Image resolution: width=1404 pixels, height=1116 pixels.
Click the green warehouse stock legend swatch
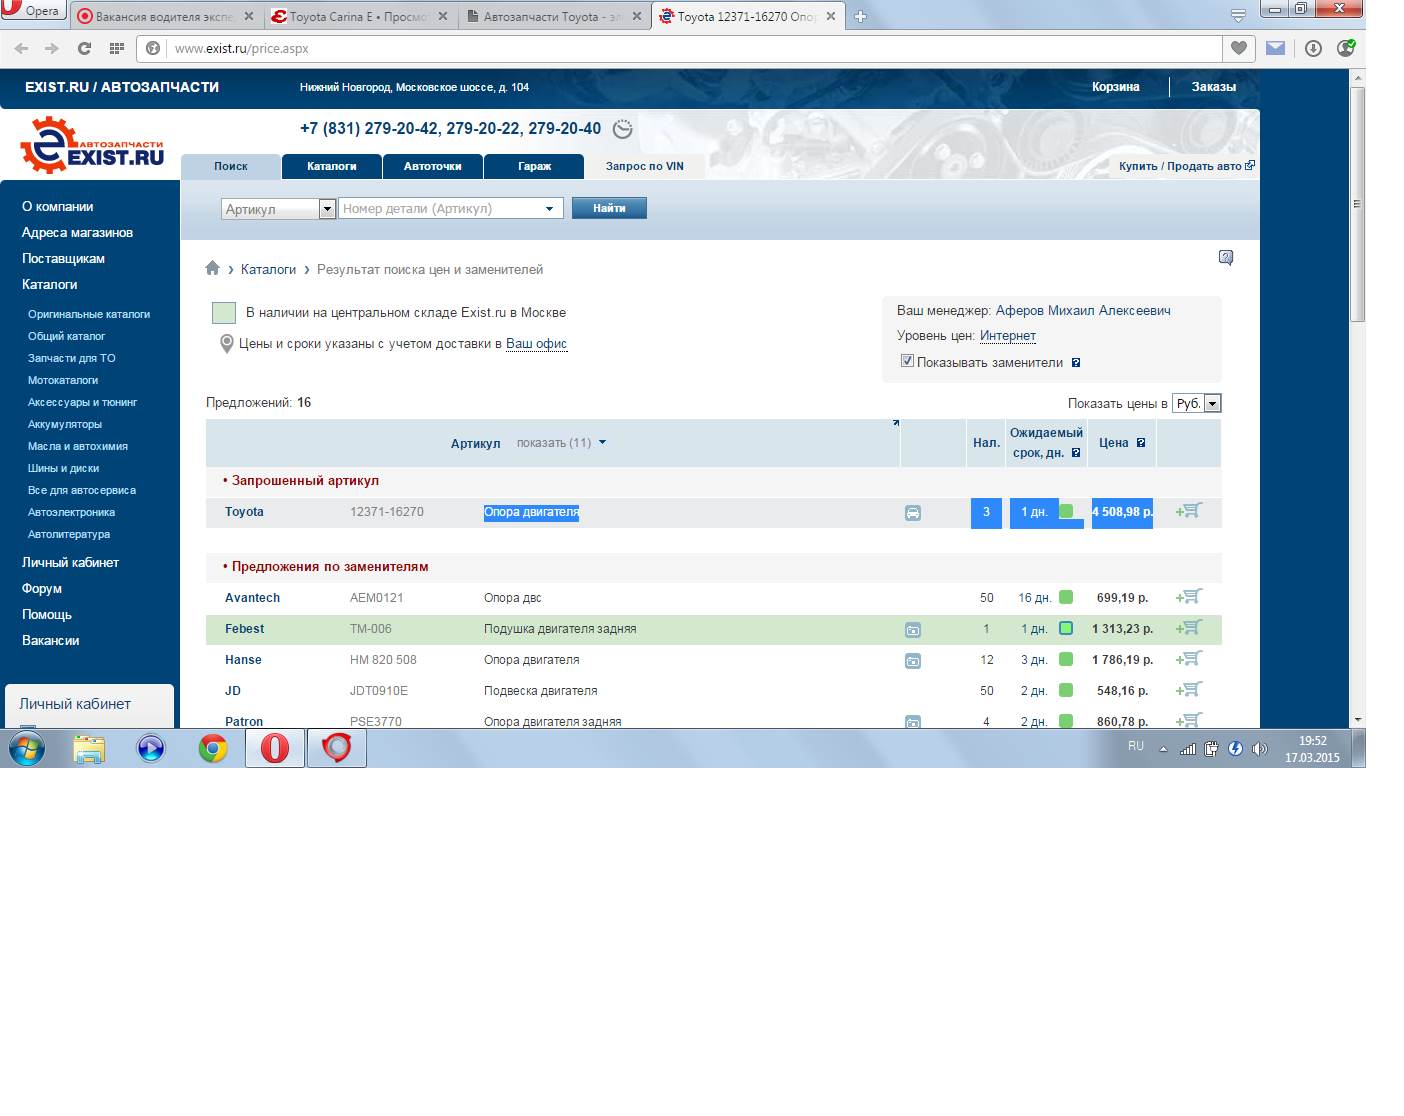tap(223, 313)
